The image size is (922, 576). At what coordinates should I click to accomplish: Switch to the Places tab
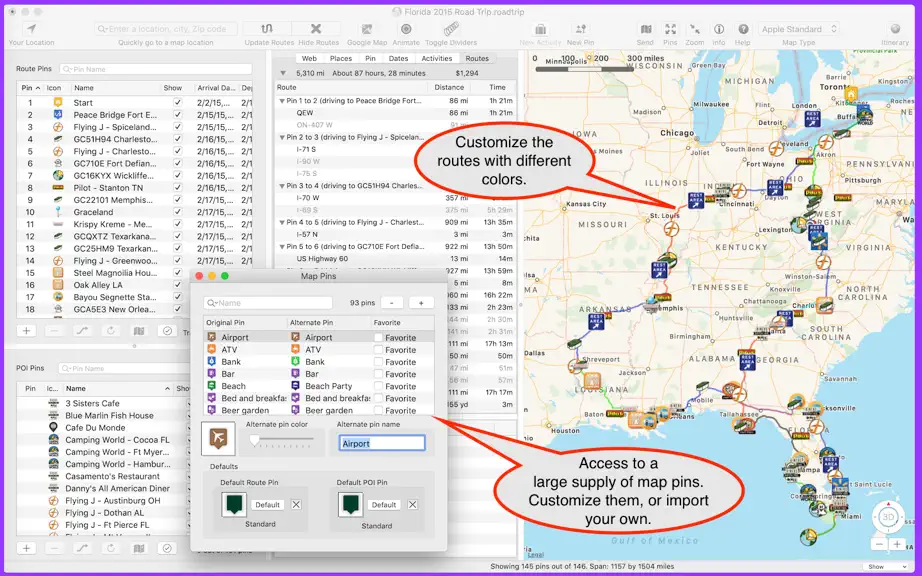[x=340, y=58]
